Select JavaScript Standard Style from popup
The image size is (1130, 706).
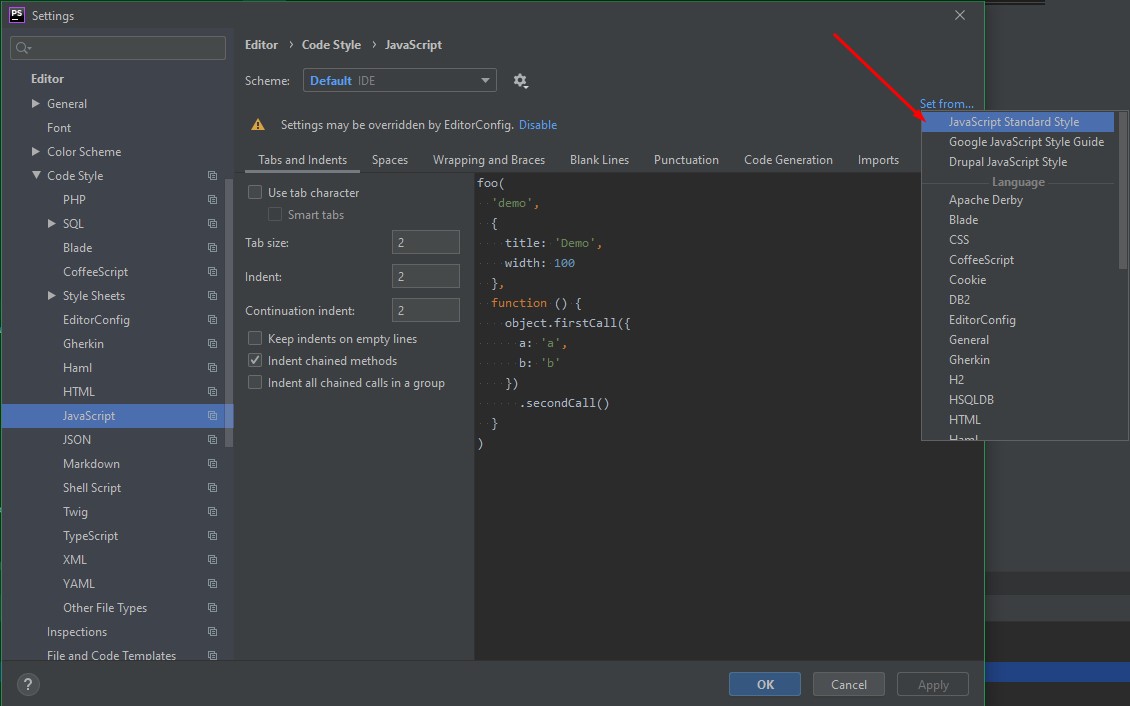[x=1018, y=122]
